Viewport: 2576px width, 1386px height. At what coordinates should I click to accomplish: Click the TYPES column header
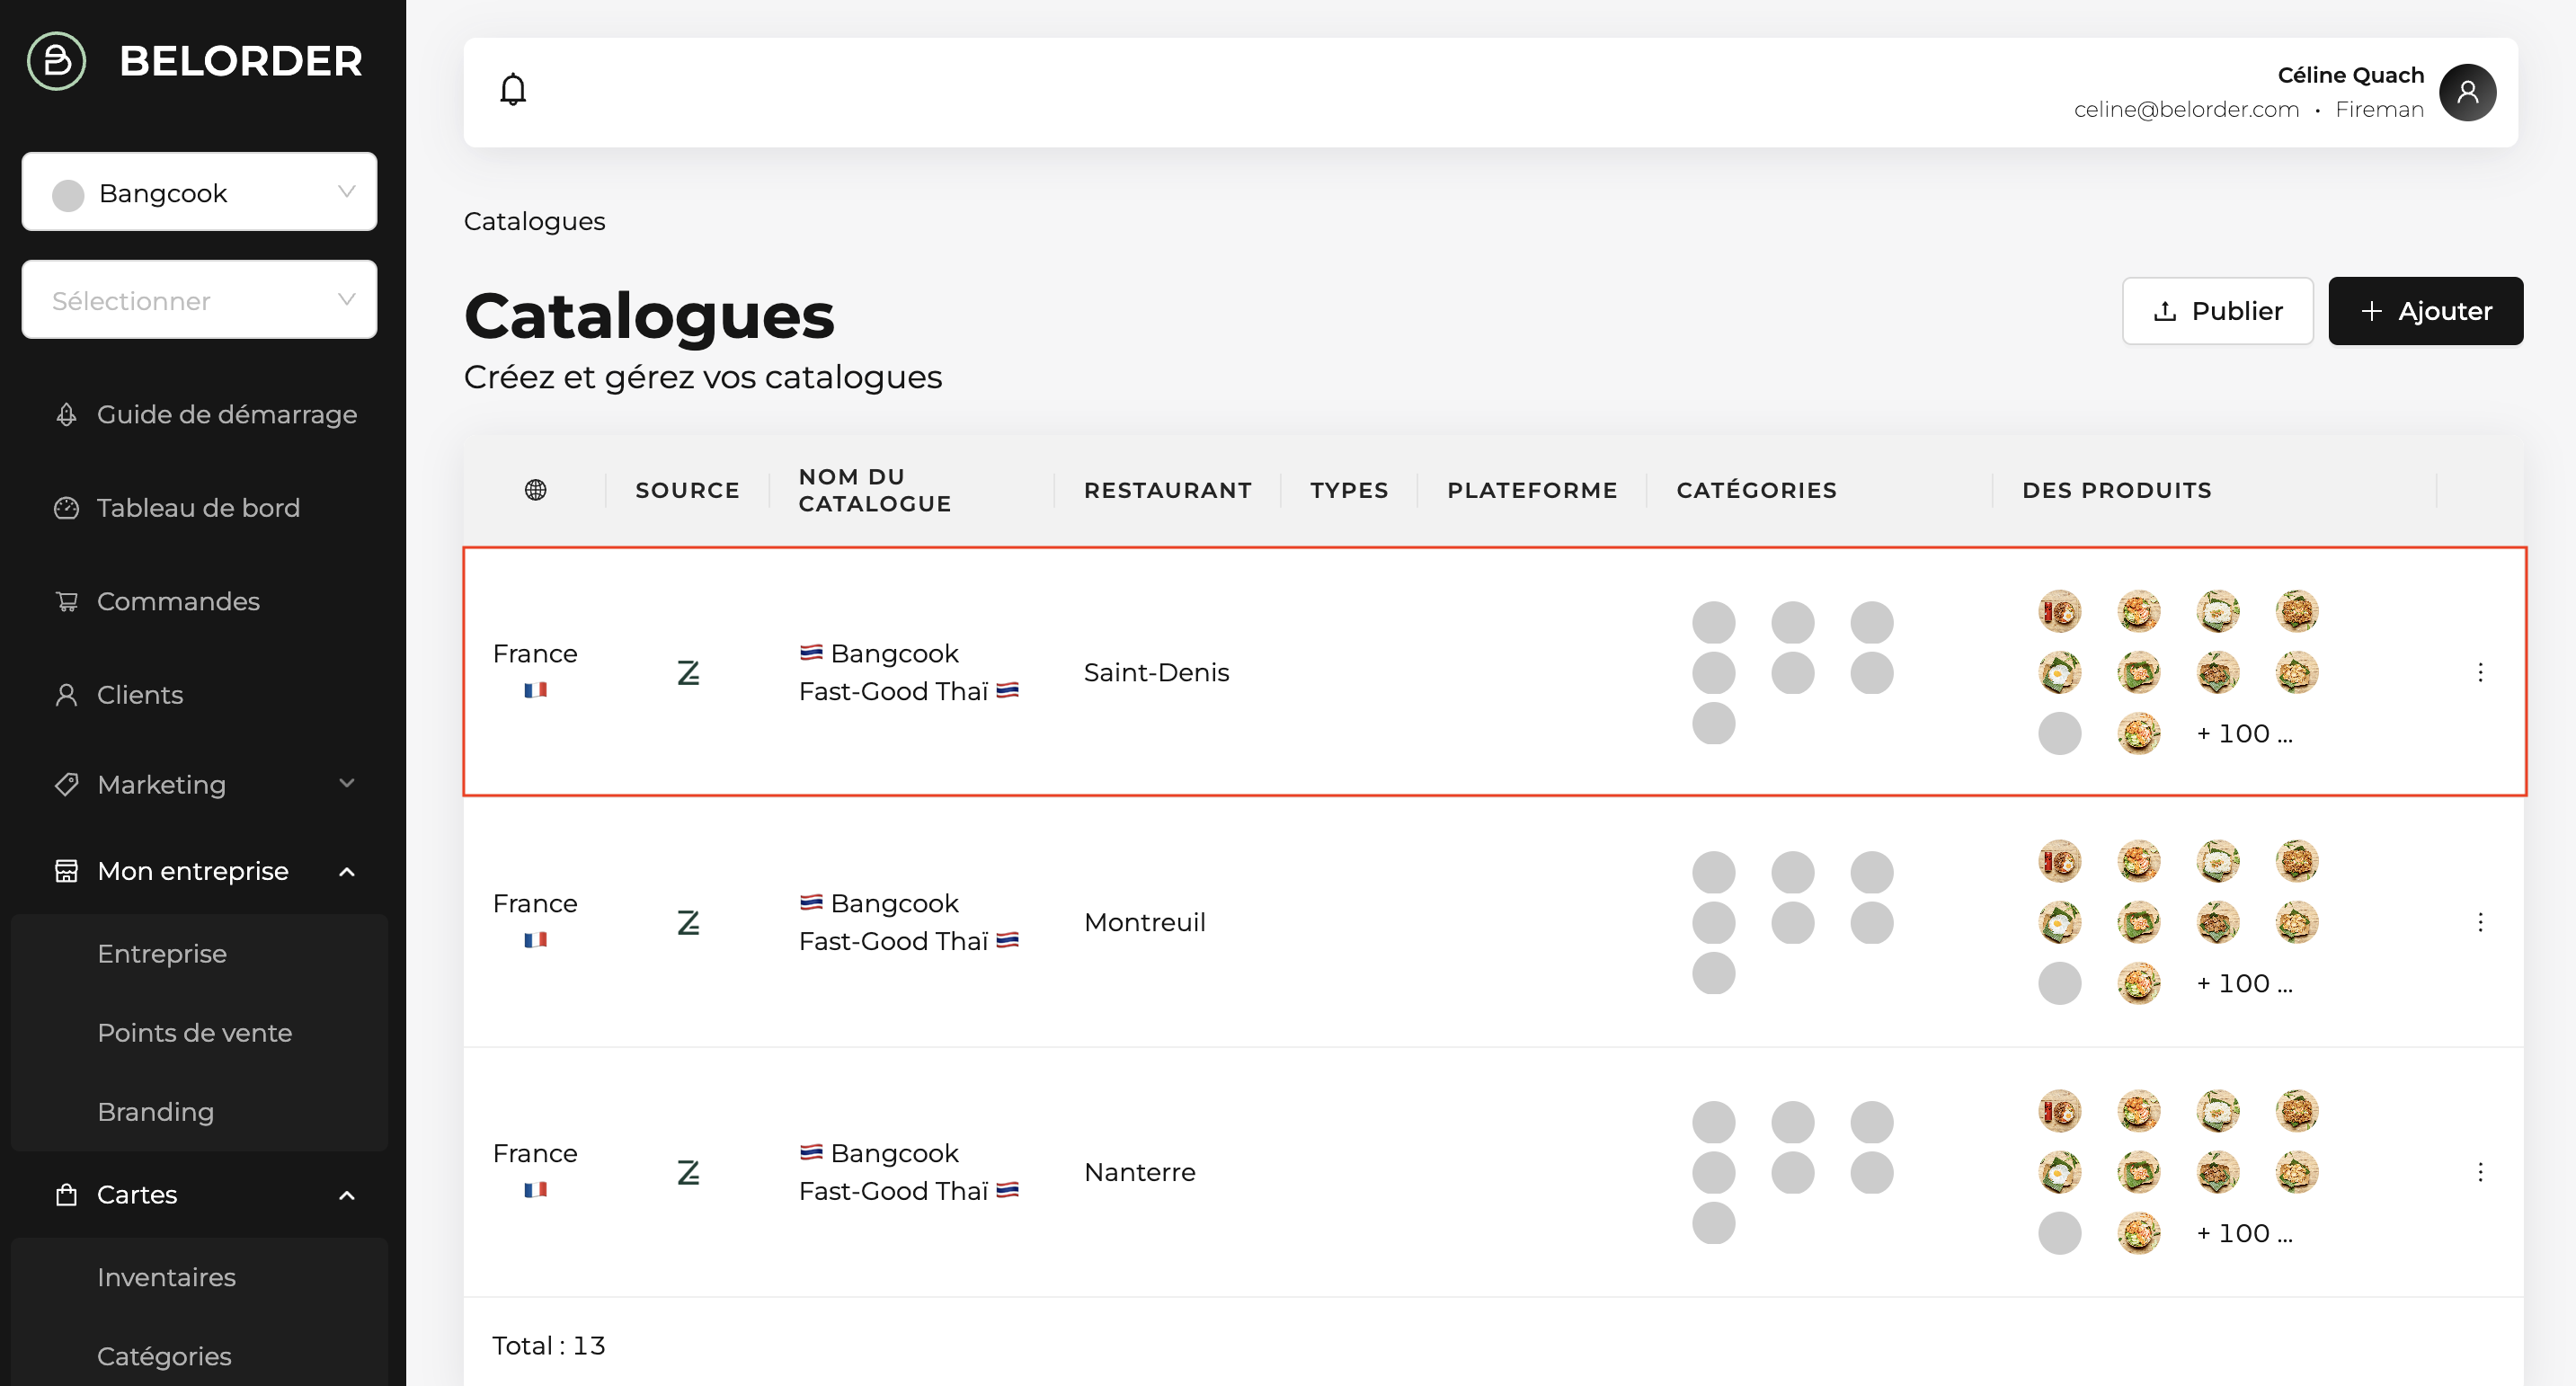point(1349,490)
